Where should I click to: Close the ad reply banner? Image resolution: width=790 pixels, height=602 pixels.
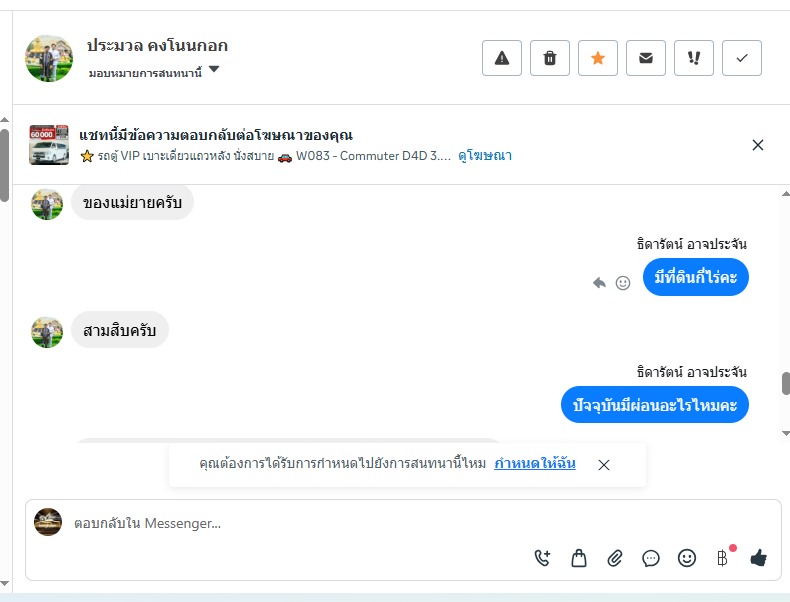[x=758, y=145]
